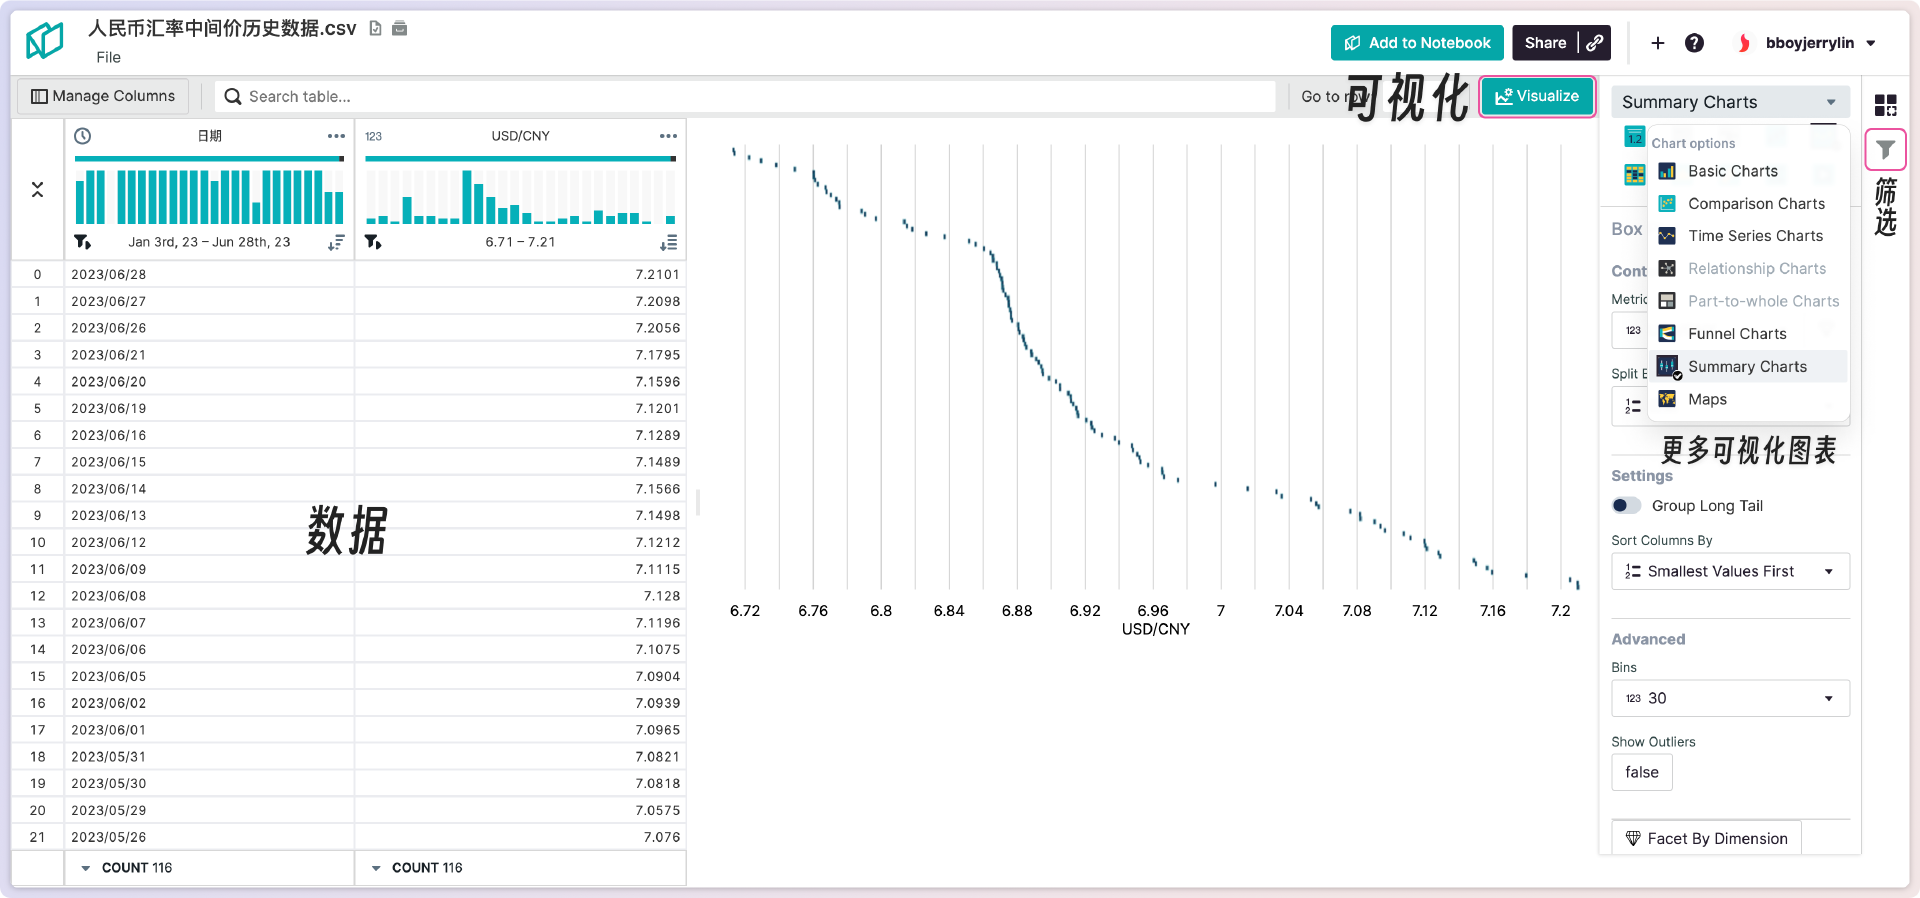
Task: Click the Visualize button
Action: (x=1537, y=96)
